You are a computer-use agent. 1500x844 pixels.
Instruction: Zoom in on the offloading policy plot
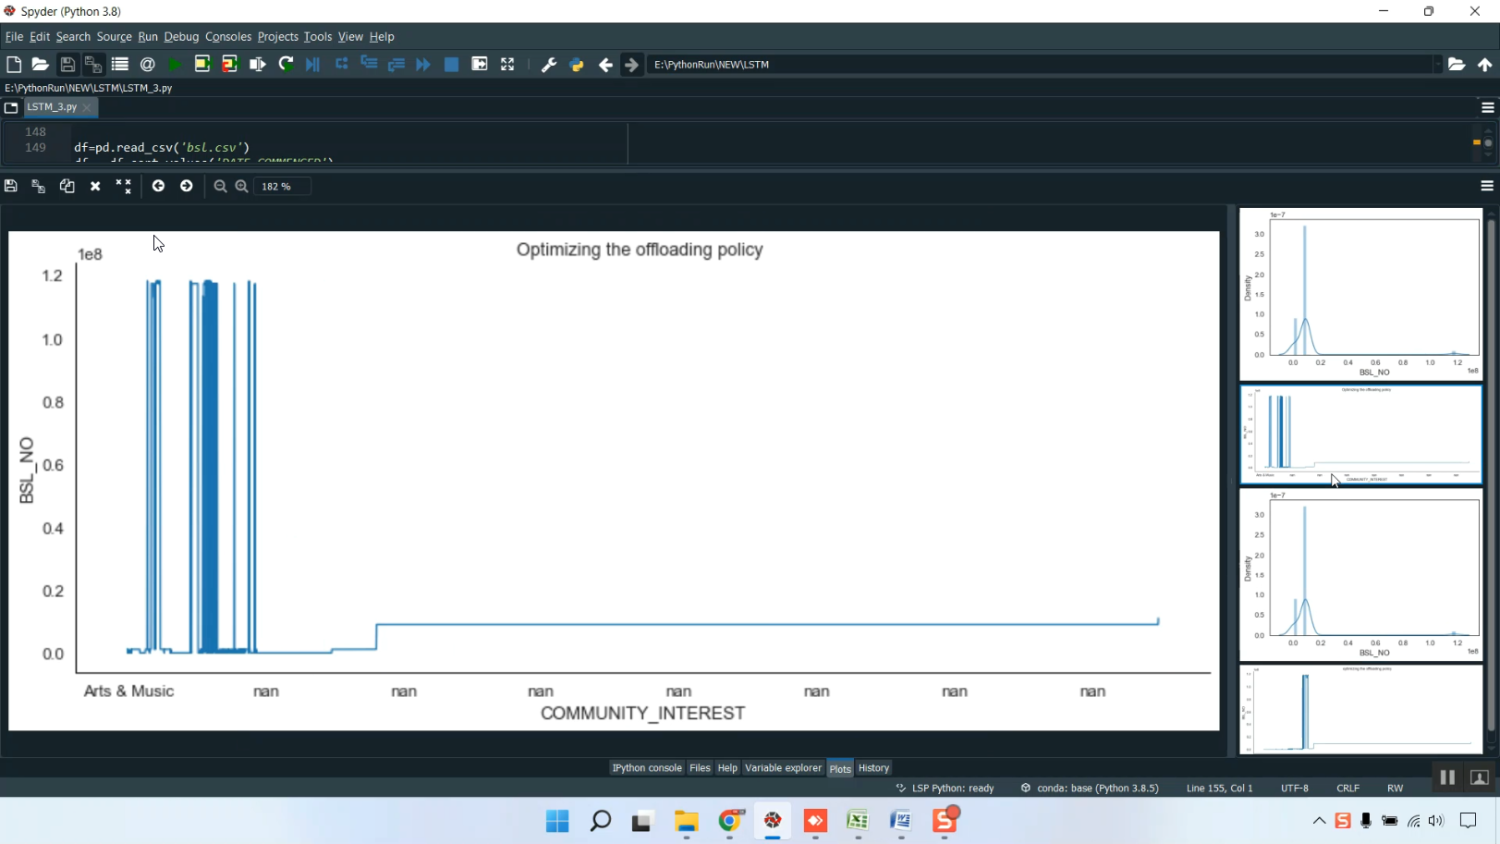click(x=241, y=186)
